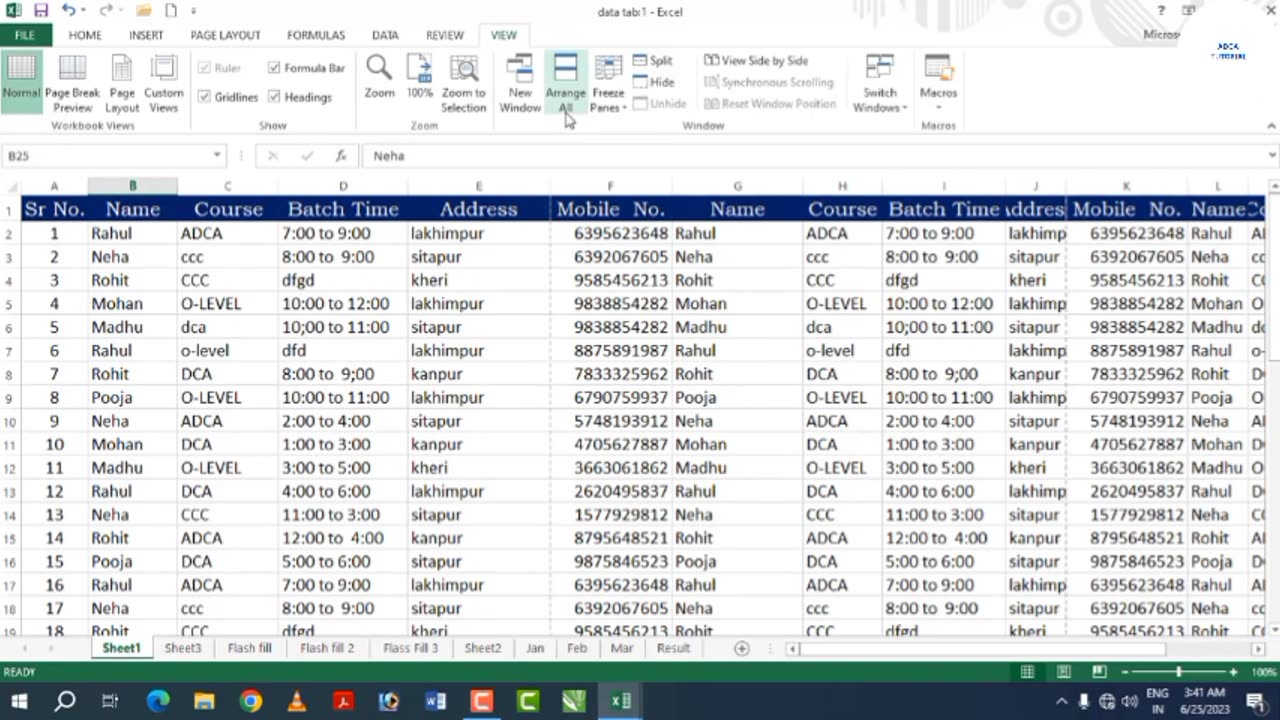1280x720 pixels.
Task: Open the PAGE LAYOUT ribbon tab
Action: 225,35
